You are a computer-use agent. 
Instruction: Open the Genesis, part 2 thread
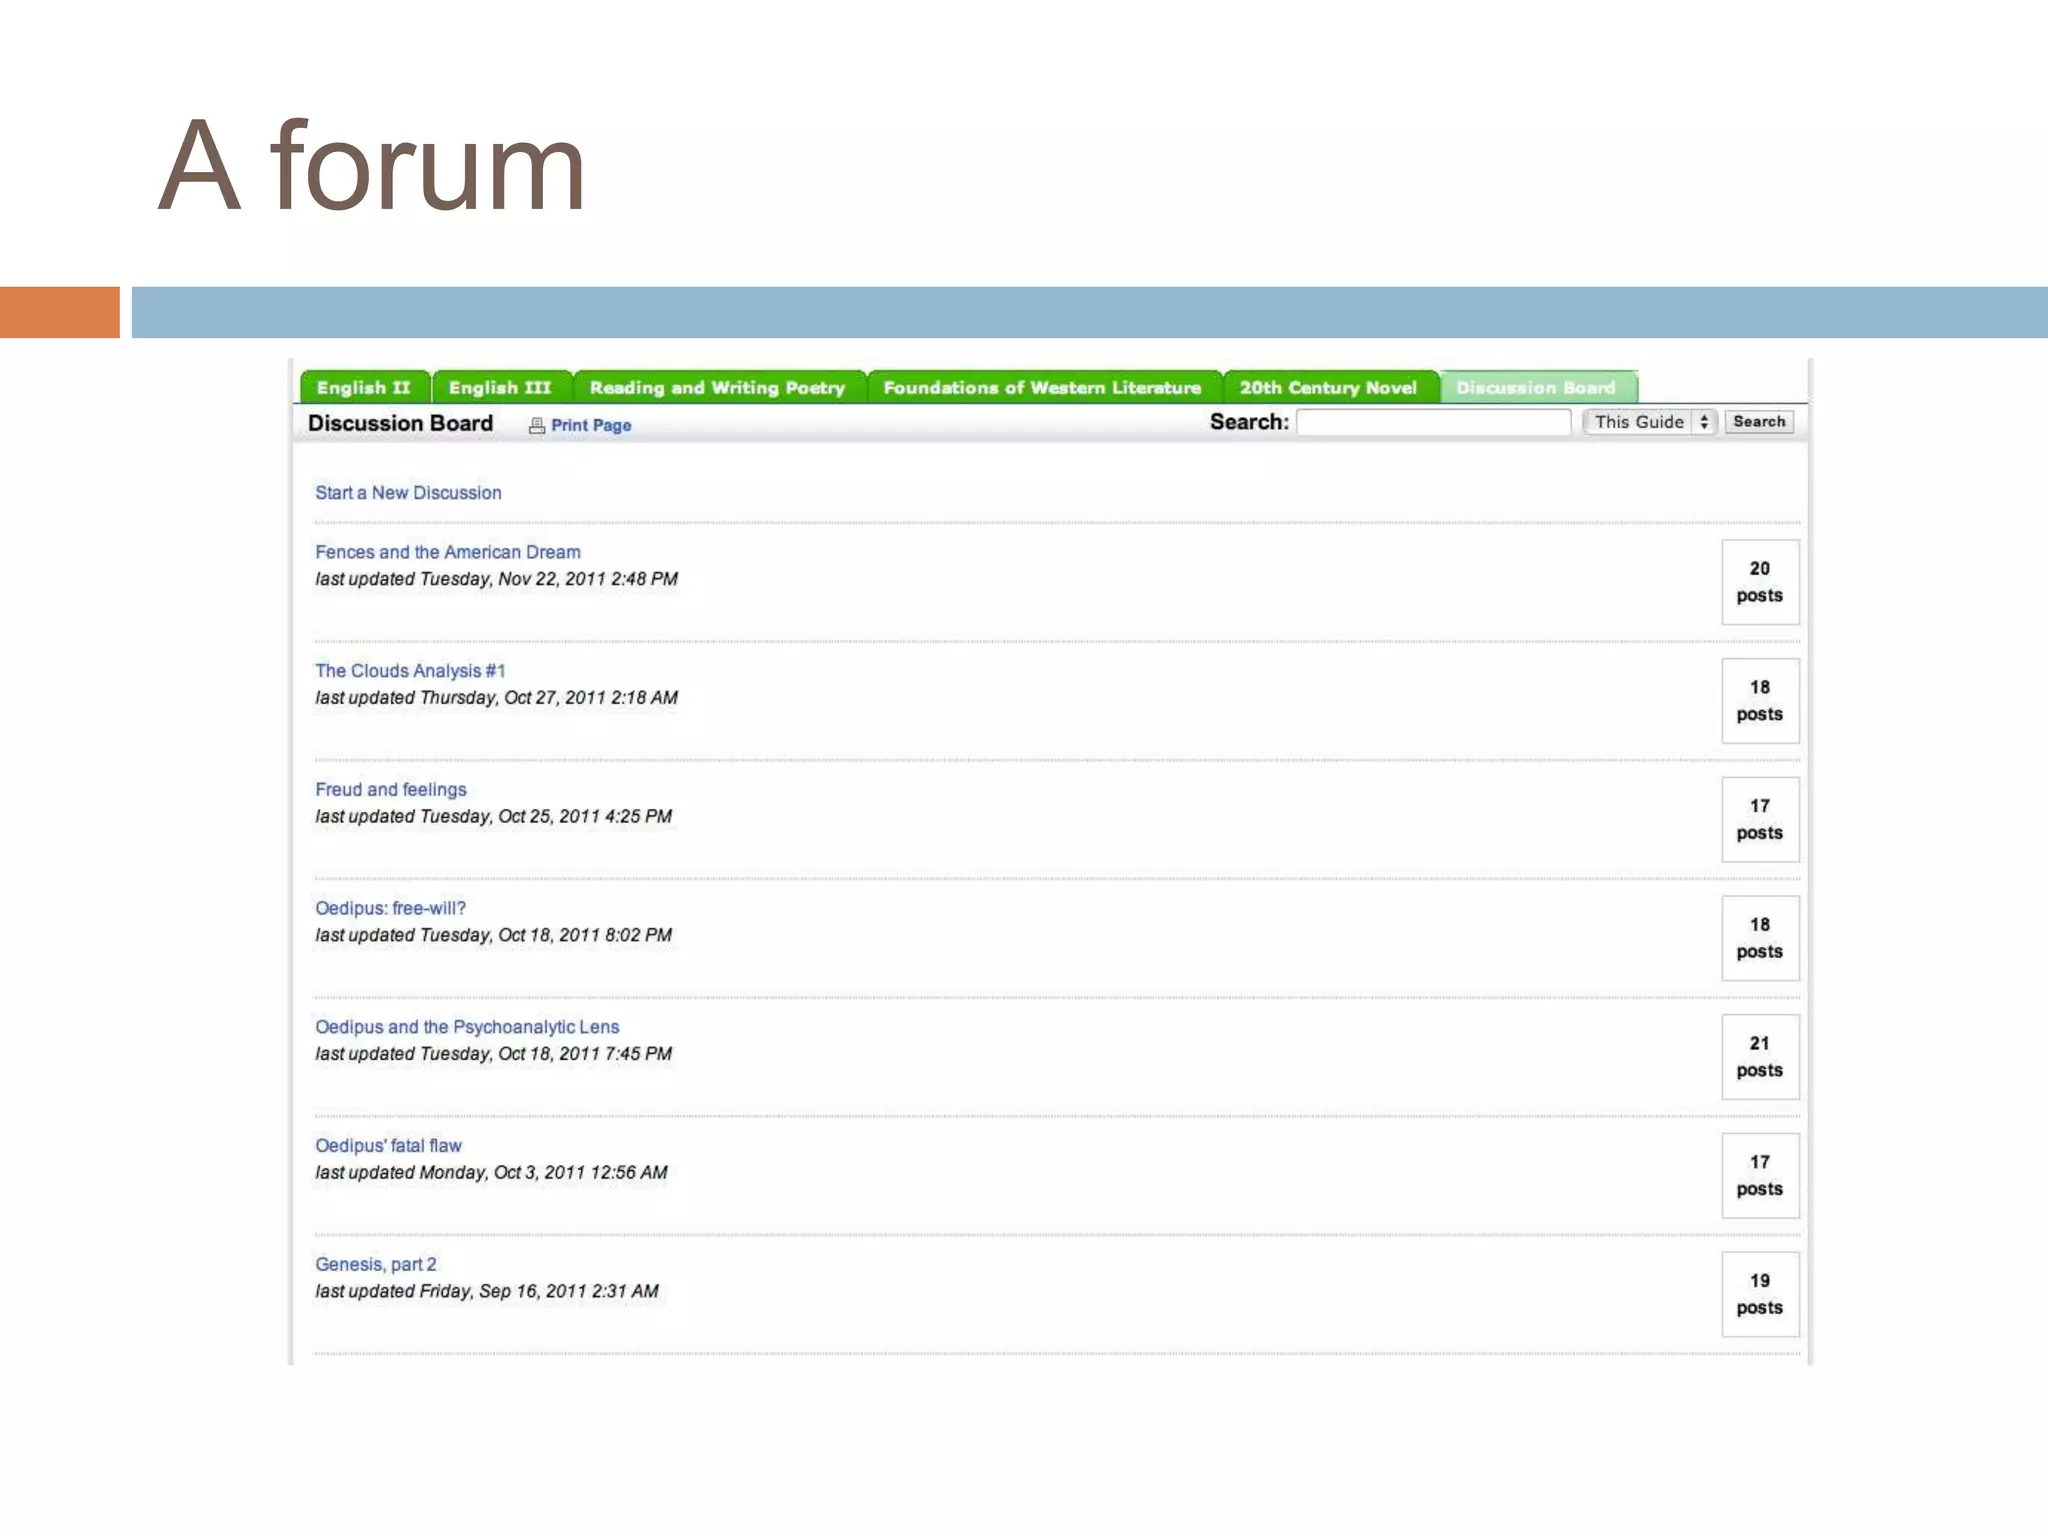pyautogui.click(x=375, y=1265)
